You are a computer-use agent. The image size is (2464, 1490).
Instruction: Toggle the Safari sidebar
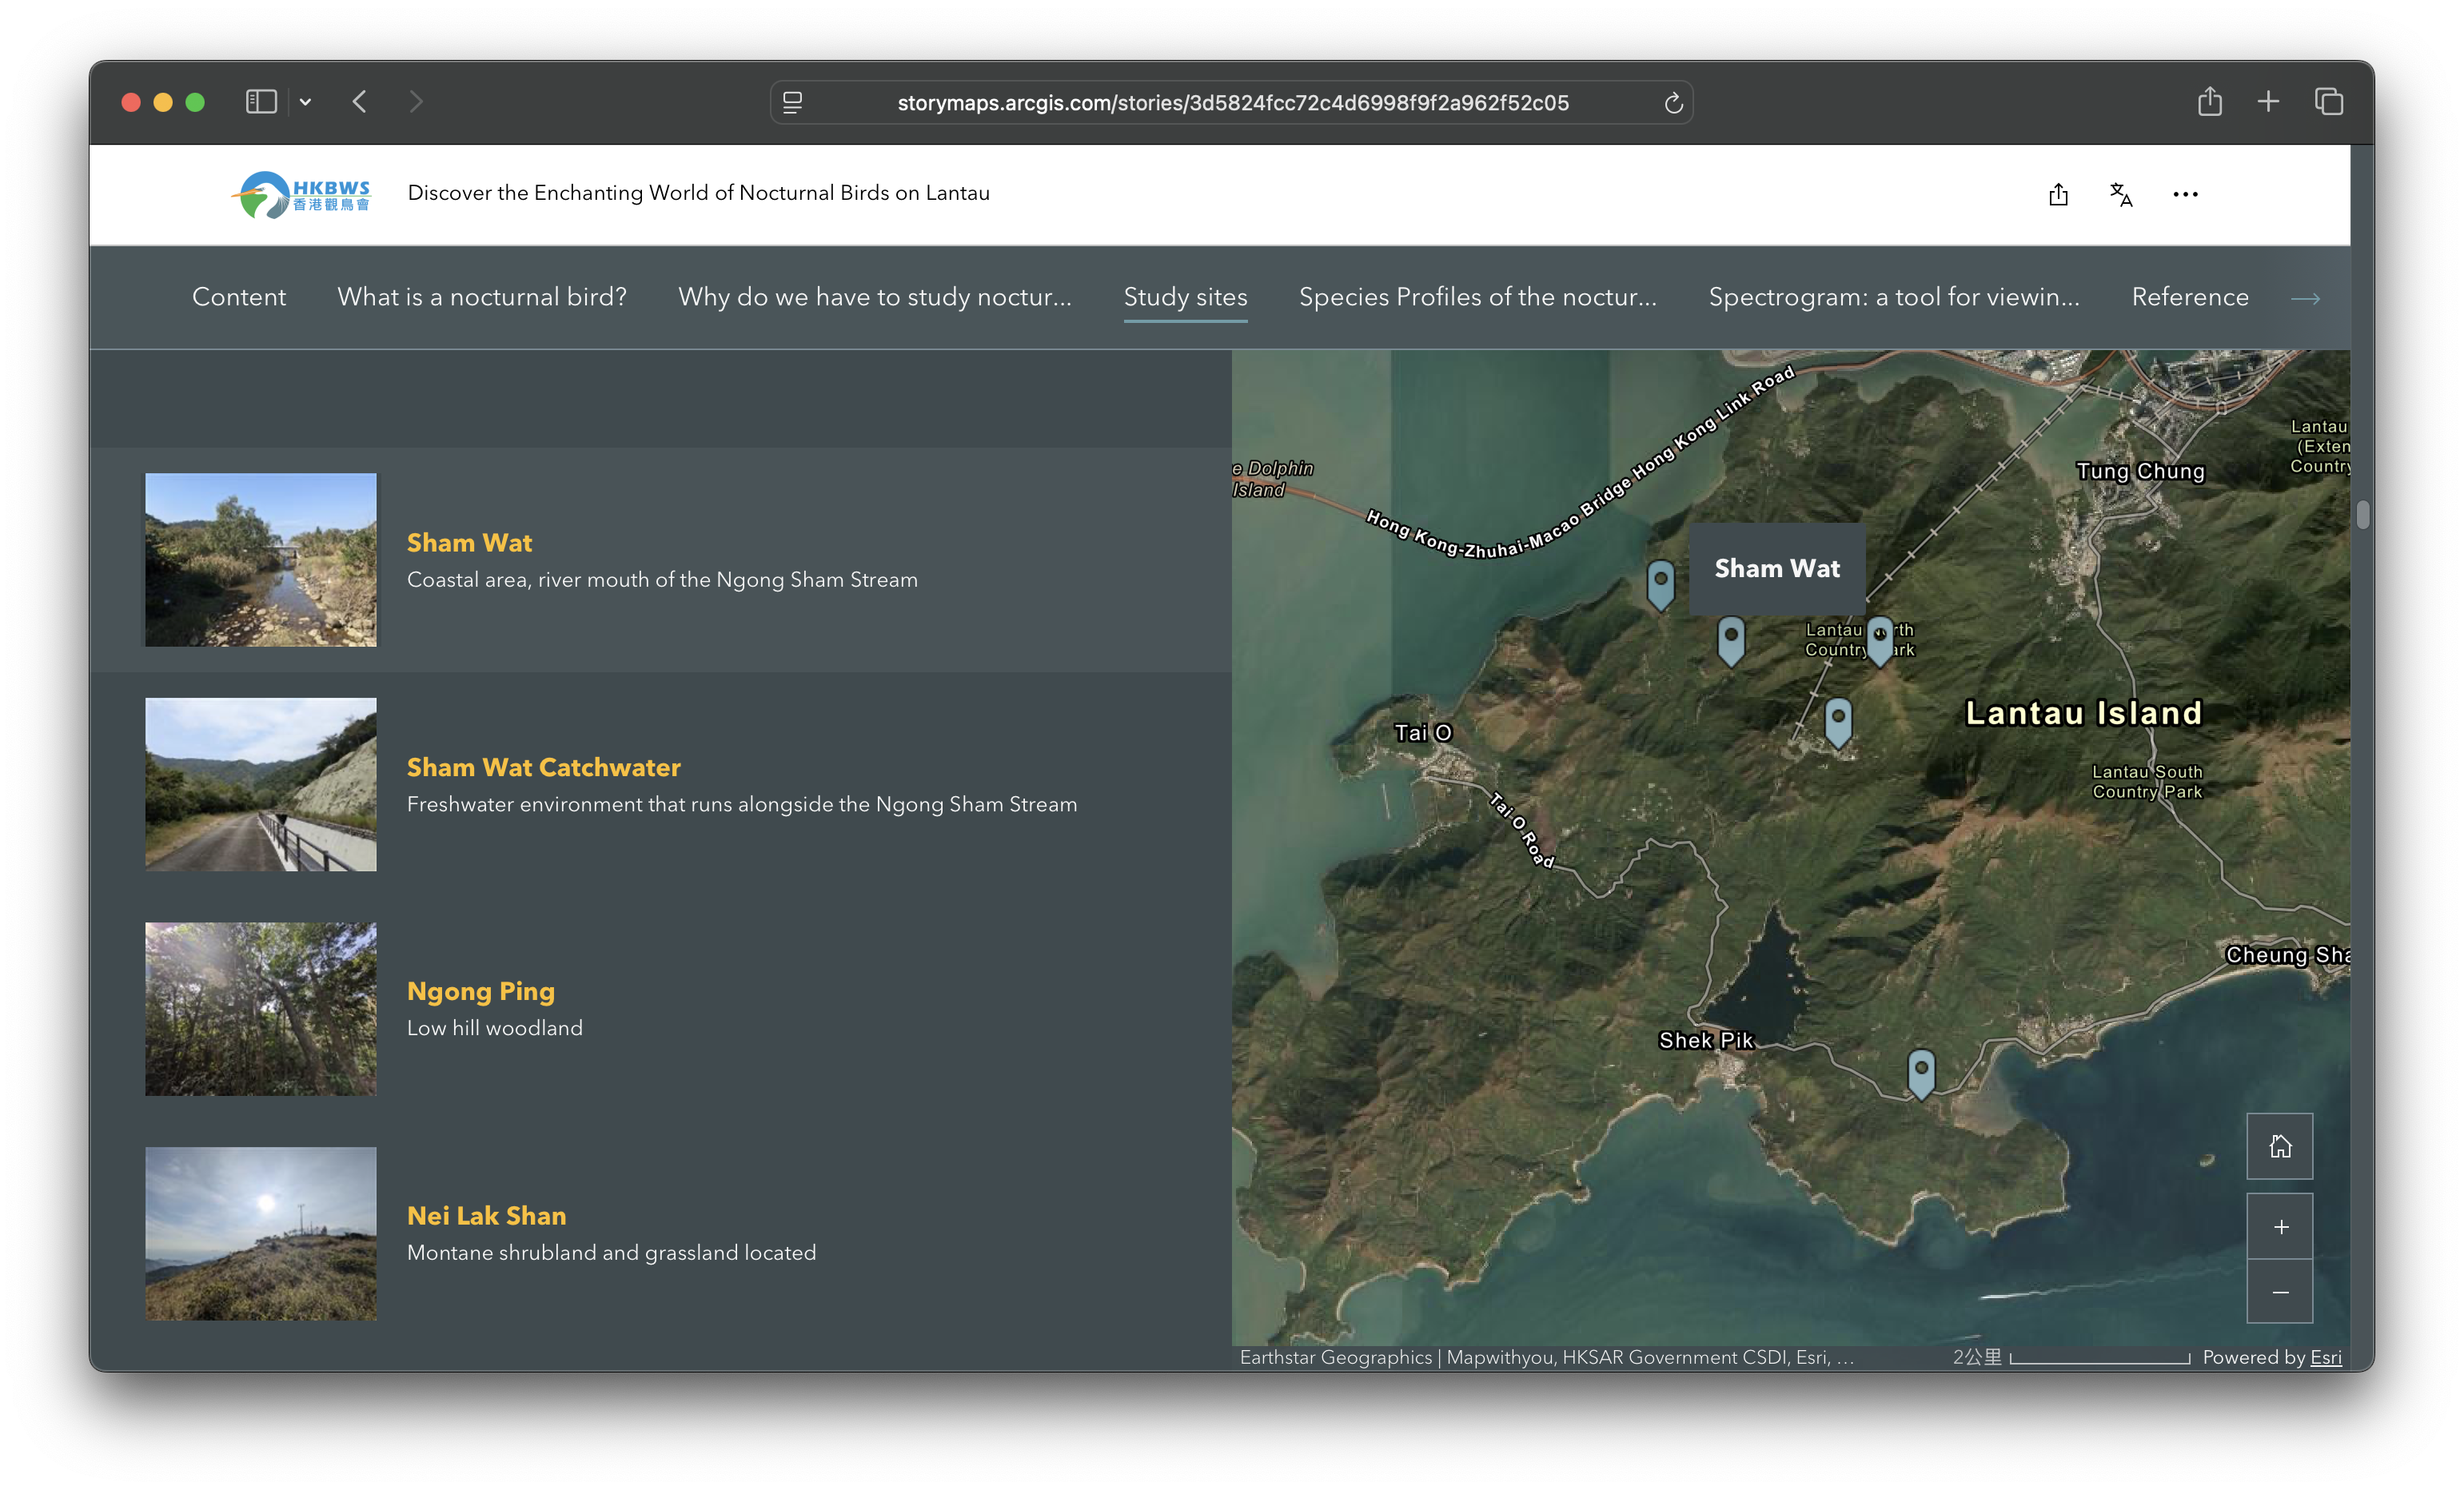pos(261,102)
